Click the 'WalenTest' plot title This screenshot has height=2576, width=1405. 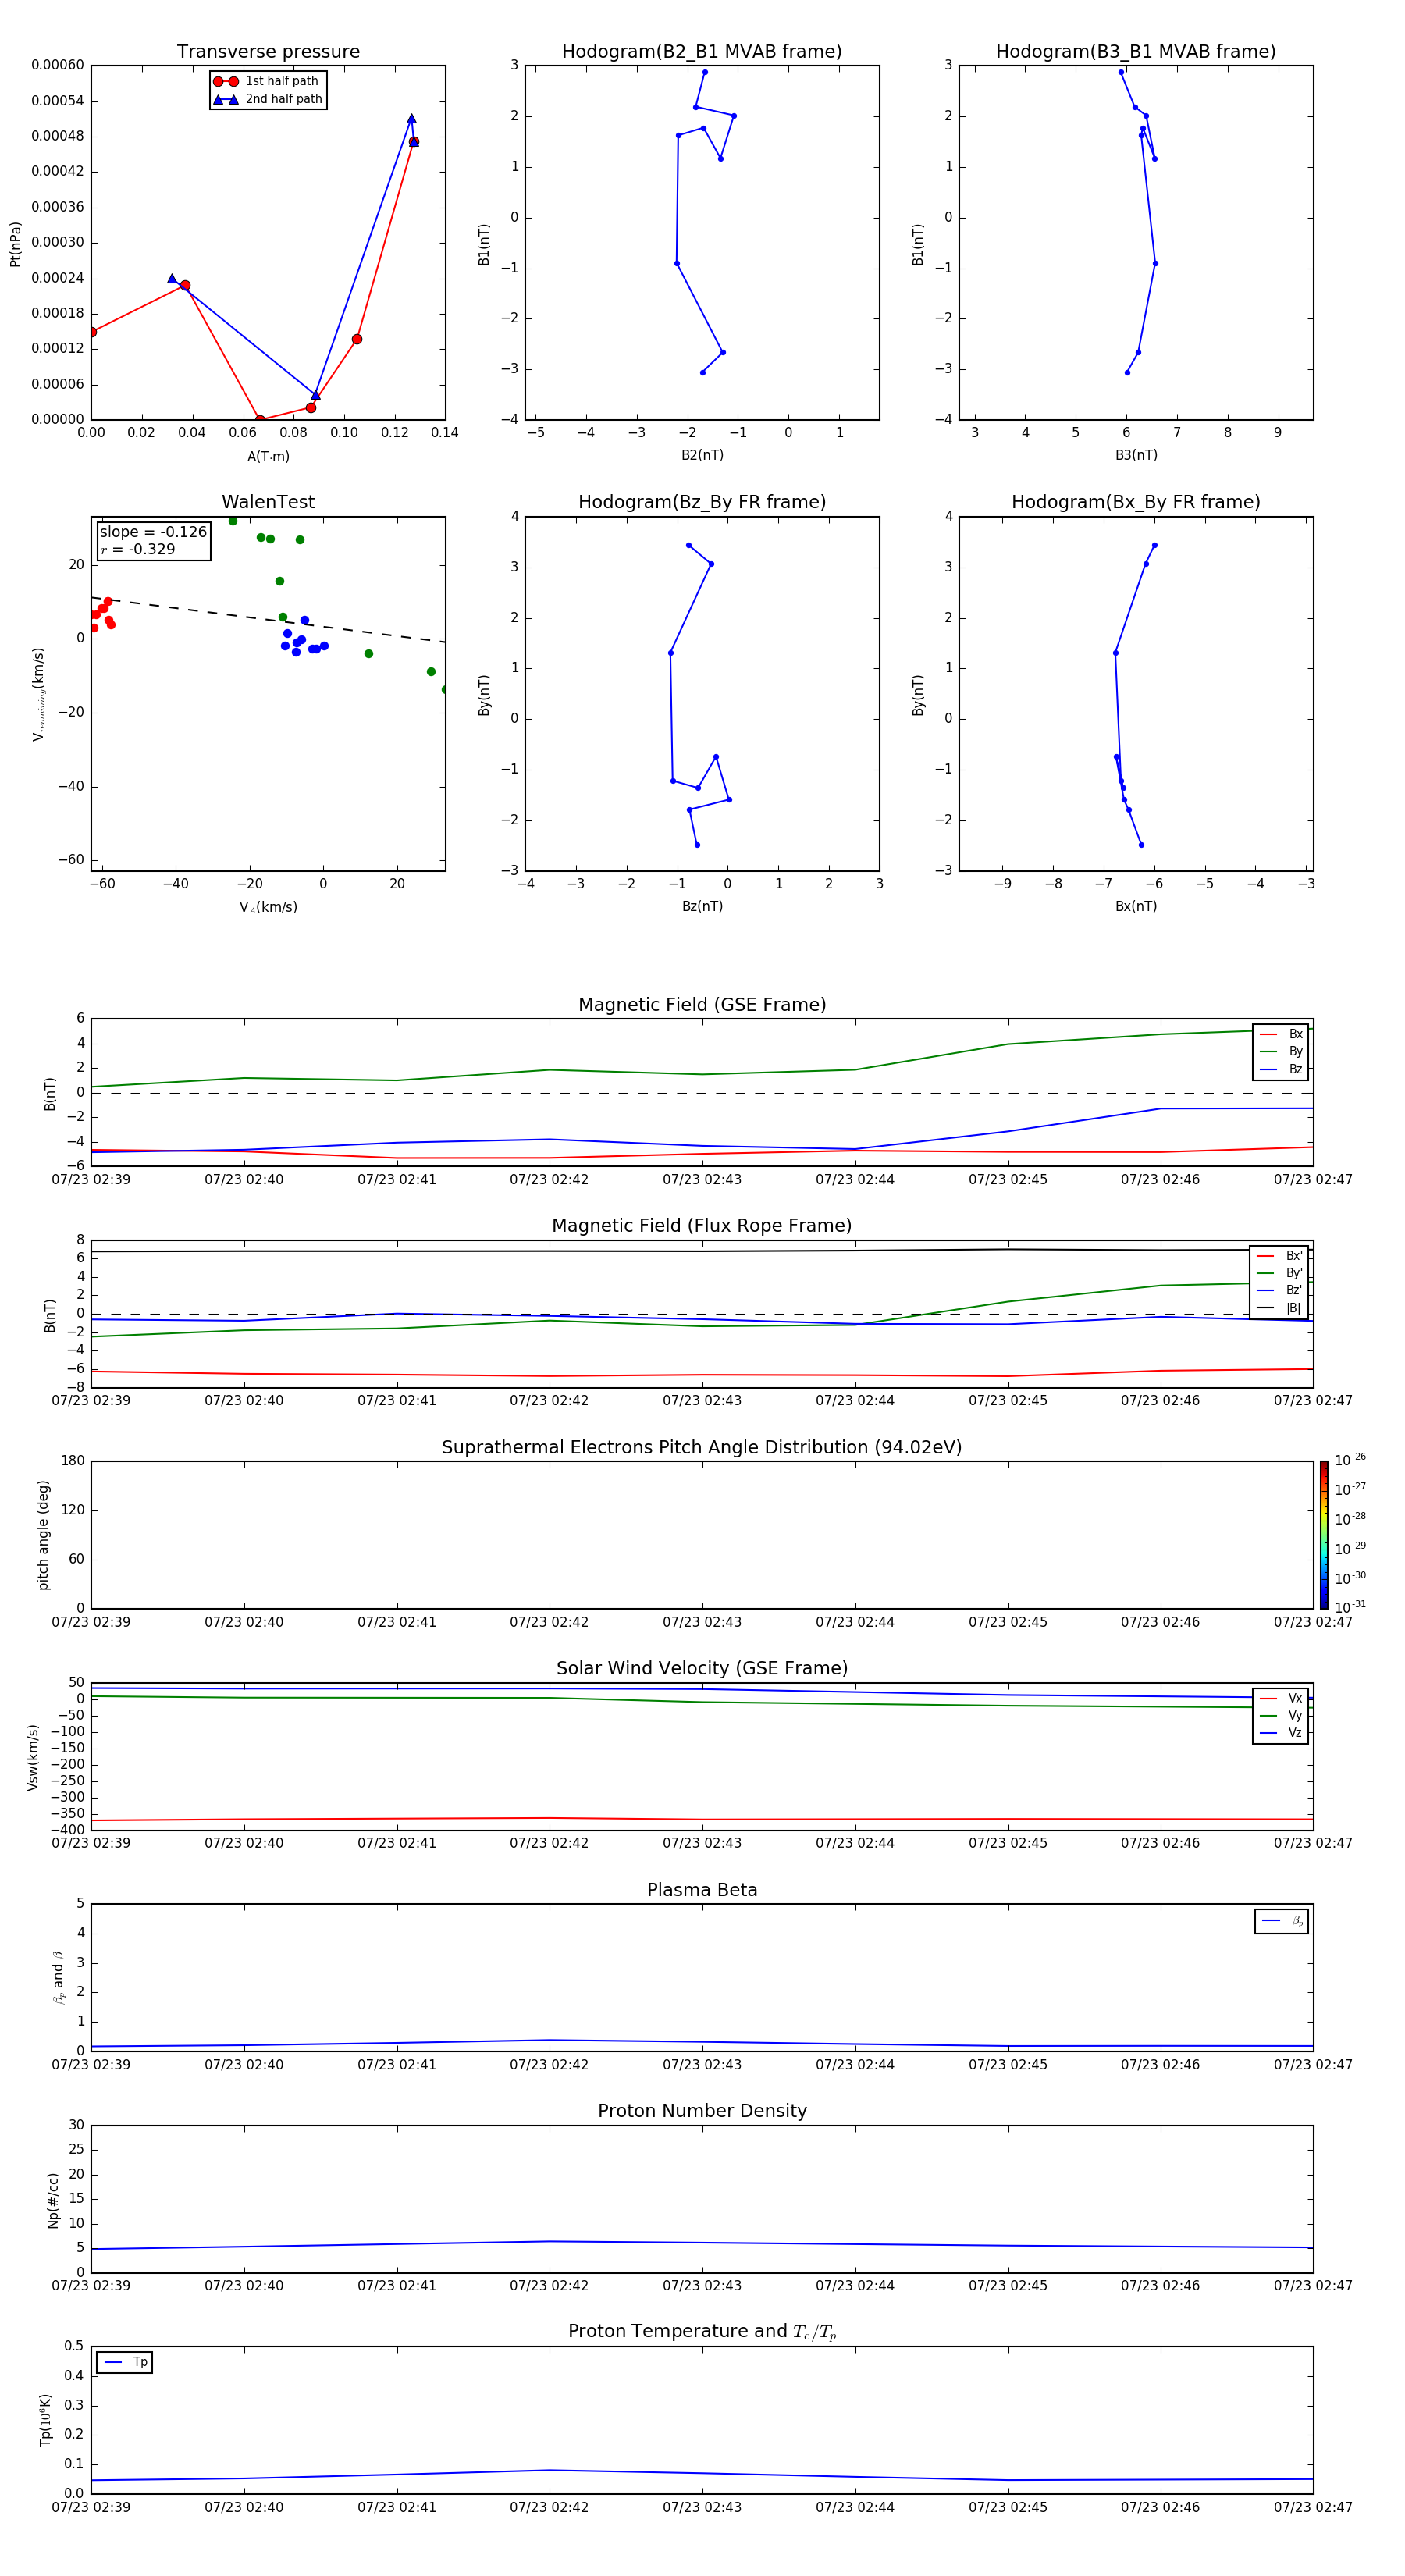(x=268, y=502)
